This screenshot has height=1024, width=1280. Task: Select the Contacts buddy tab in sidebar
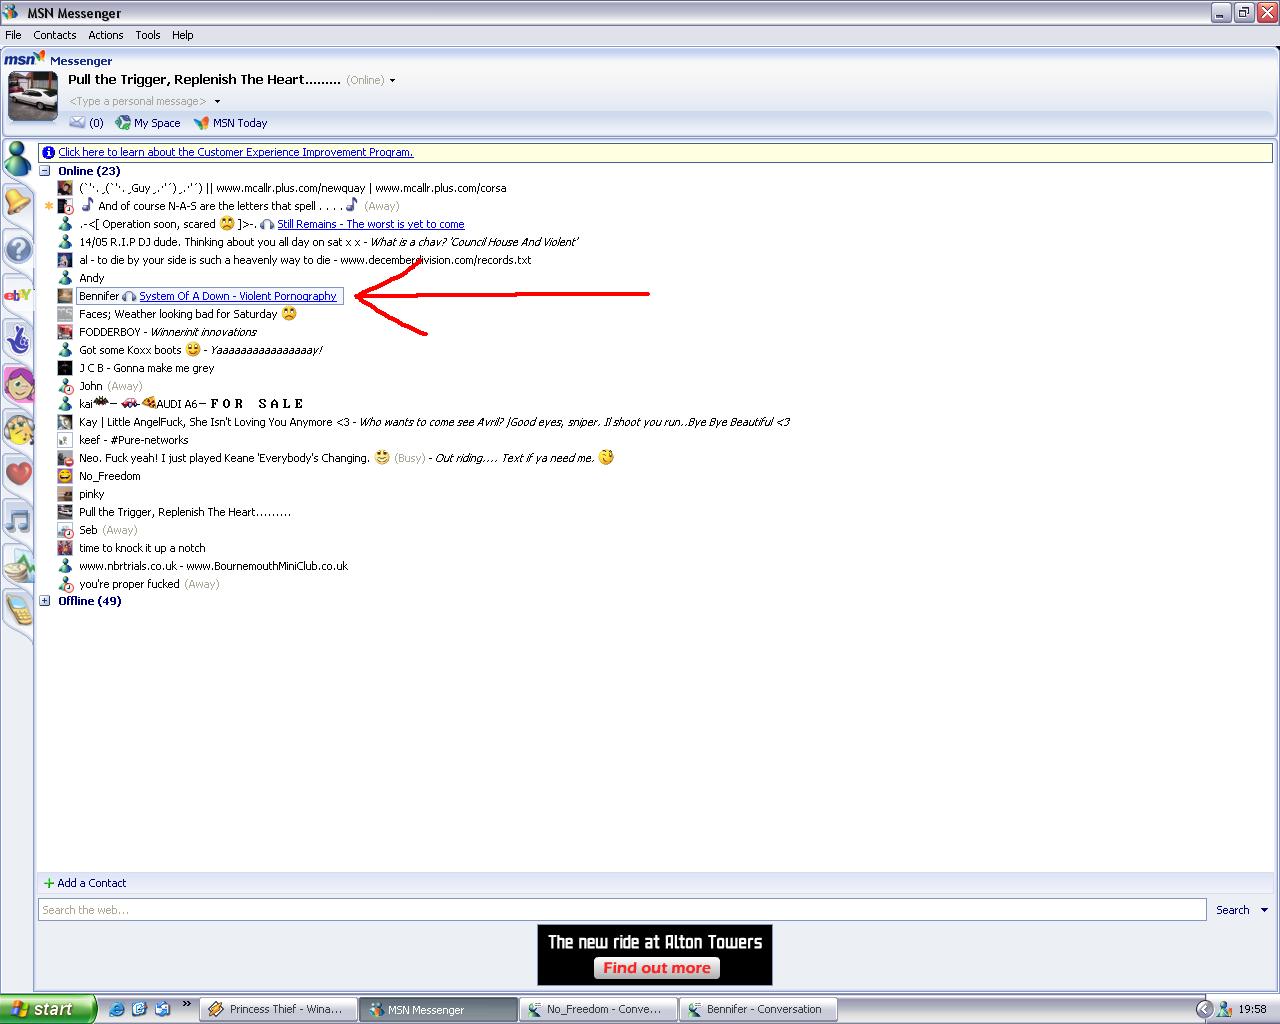coord(18,158)
